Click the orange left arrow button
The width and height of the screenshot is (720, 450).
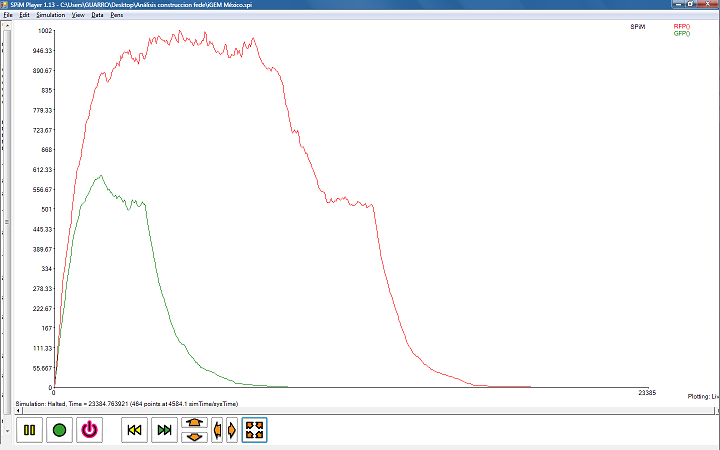click(x=218, y=430)
